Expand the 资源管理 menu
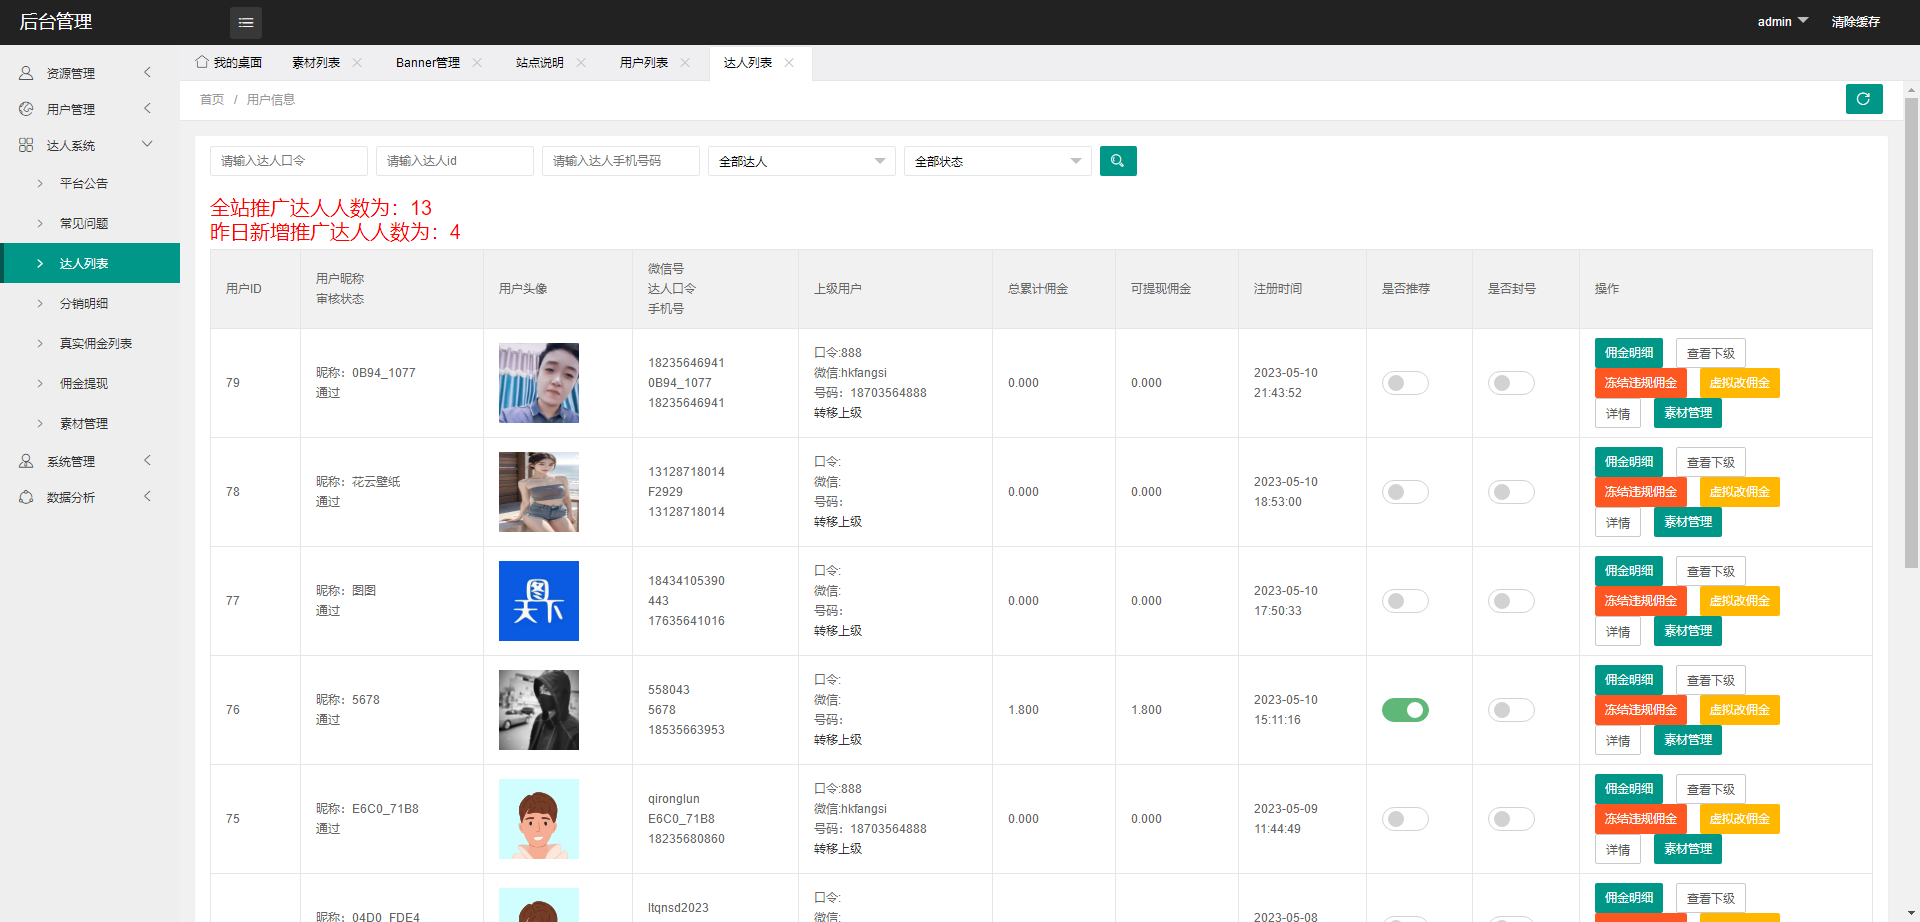Screen dimensions: 1920x922 (90, 73)
